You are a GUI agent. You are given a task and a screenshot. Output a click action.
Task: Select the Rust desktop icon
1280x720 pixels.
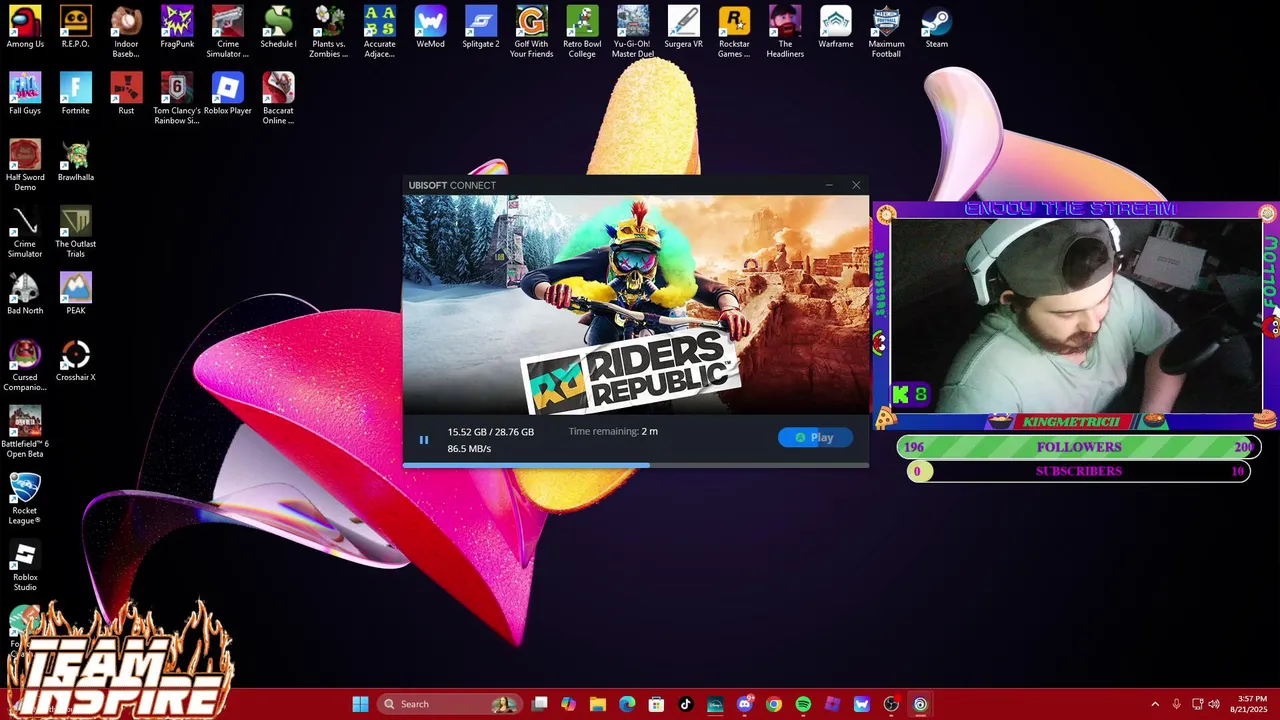pyautogui.click(x=126, y=94)
